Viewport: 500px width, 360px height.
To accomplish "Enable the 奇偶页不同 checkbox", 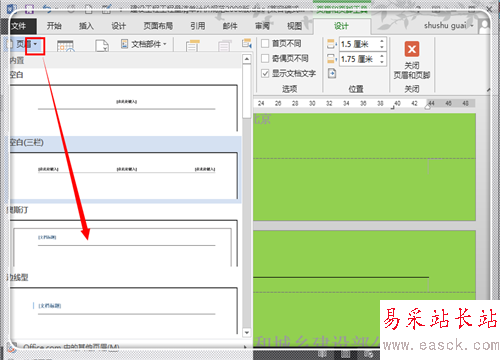I will [x=265, y=58].
